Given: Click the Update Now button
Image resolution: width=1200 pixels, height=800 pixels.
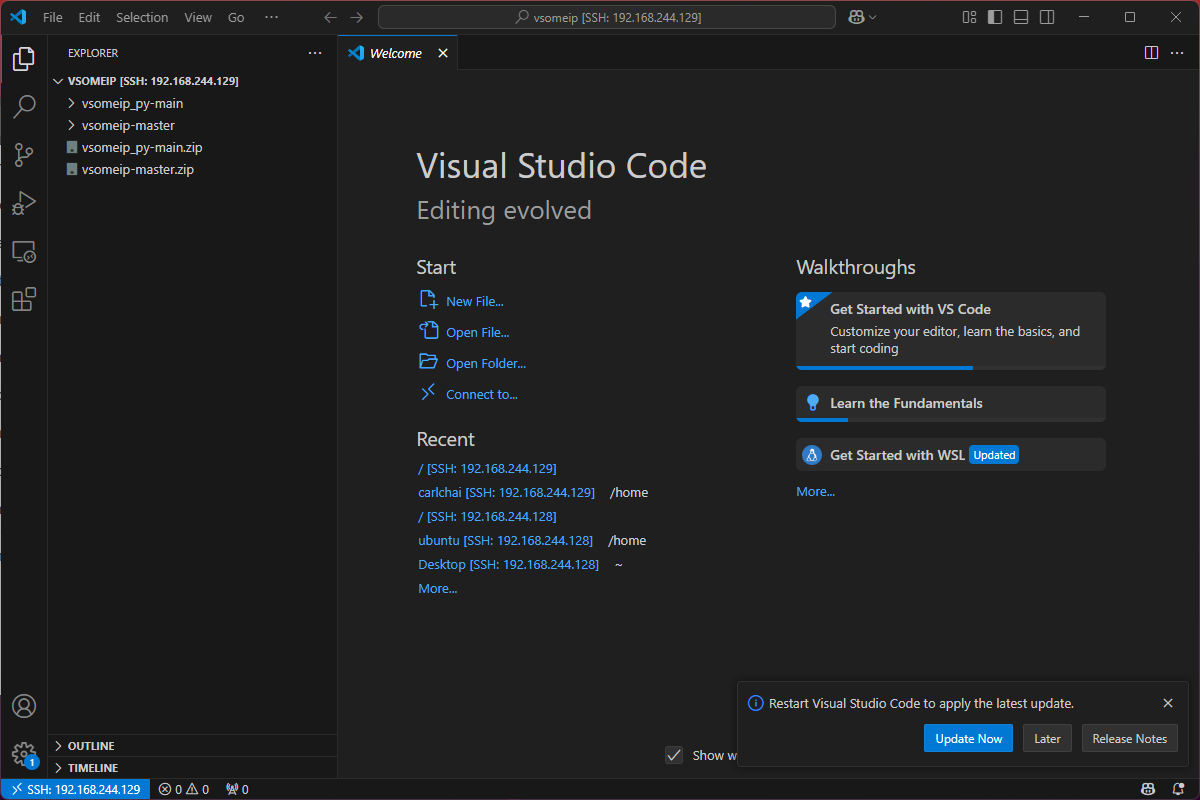Looking at the screenshot, I should 968,738.
